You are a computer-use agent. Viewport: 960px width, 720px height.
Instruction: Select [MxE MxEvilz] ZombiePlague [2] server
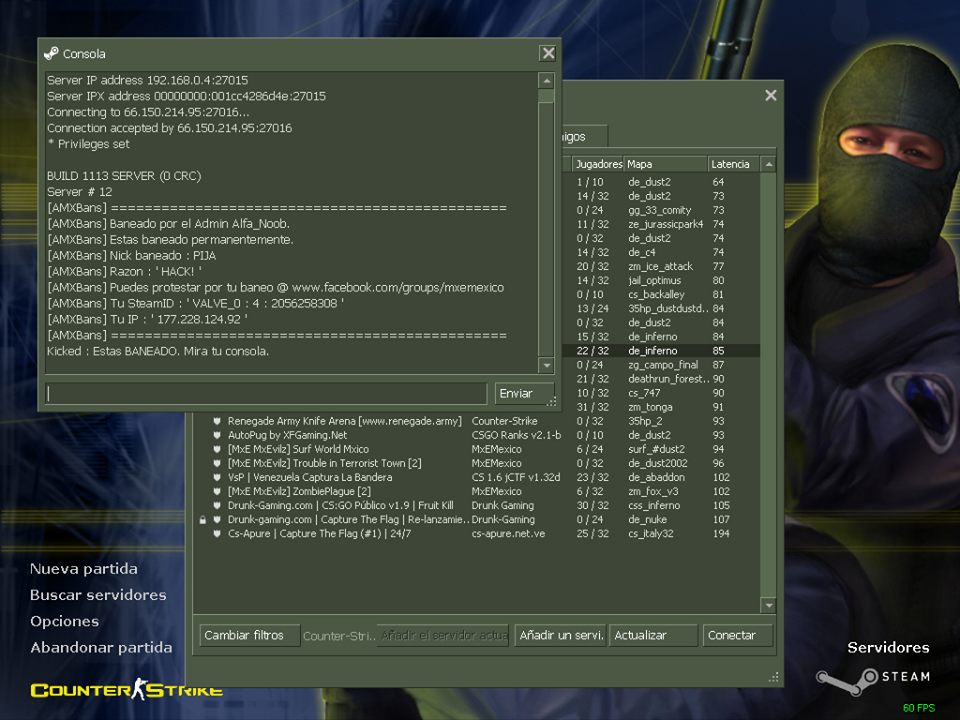pos(478,492)
